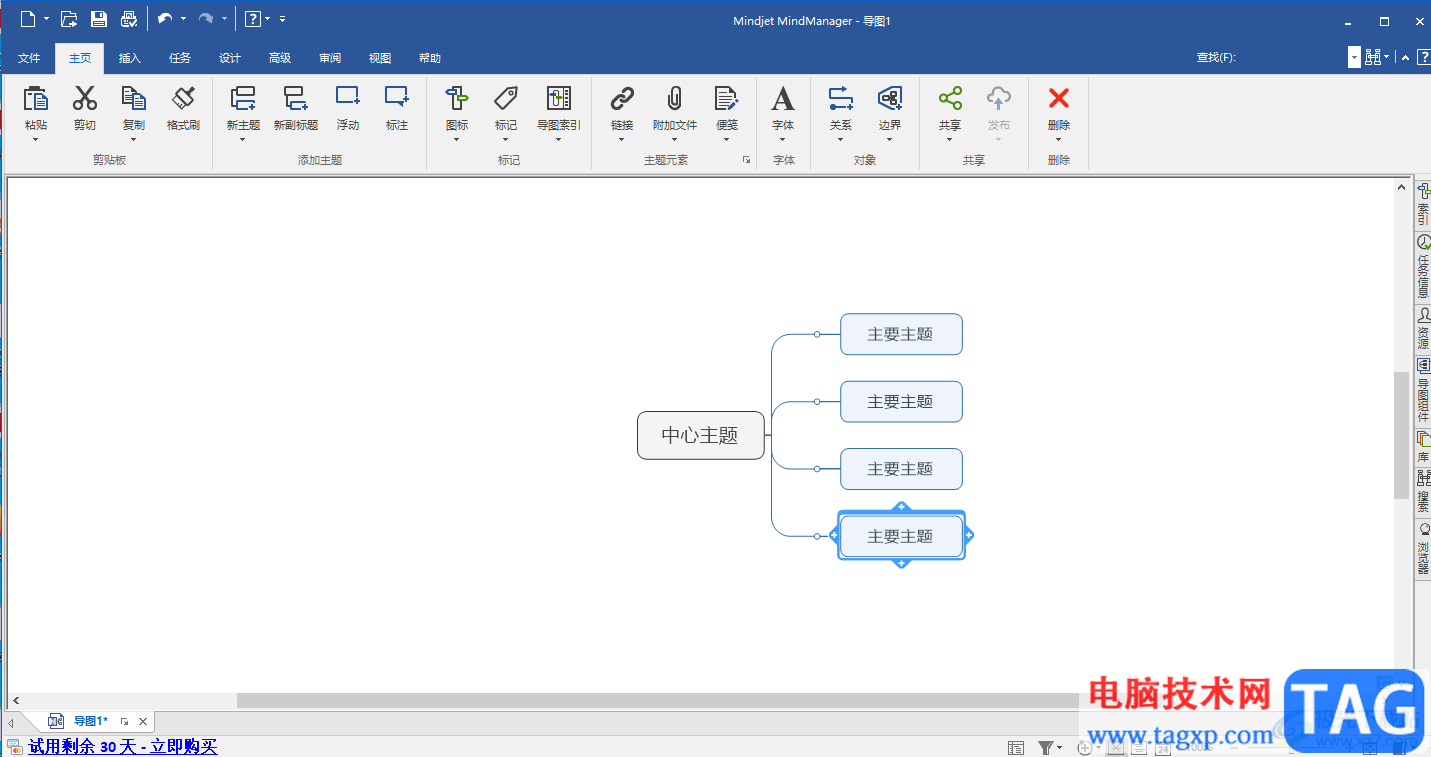This screenshot has height=757, width=1431.
Task: Click the horizontal scrollbar thumb
Action: click(x=660, y=701)
